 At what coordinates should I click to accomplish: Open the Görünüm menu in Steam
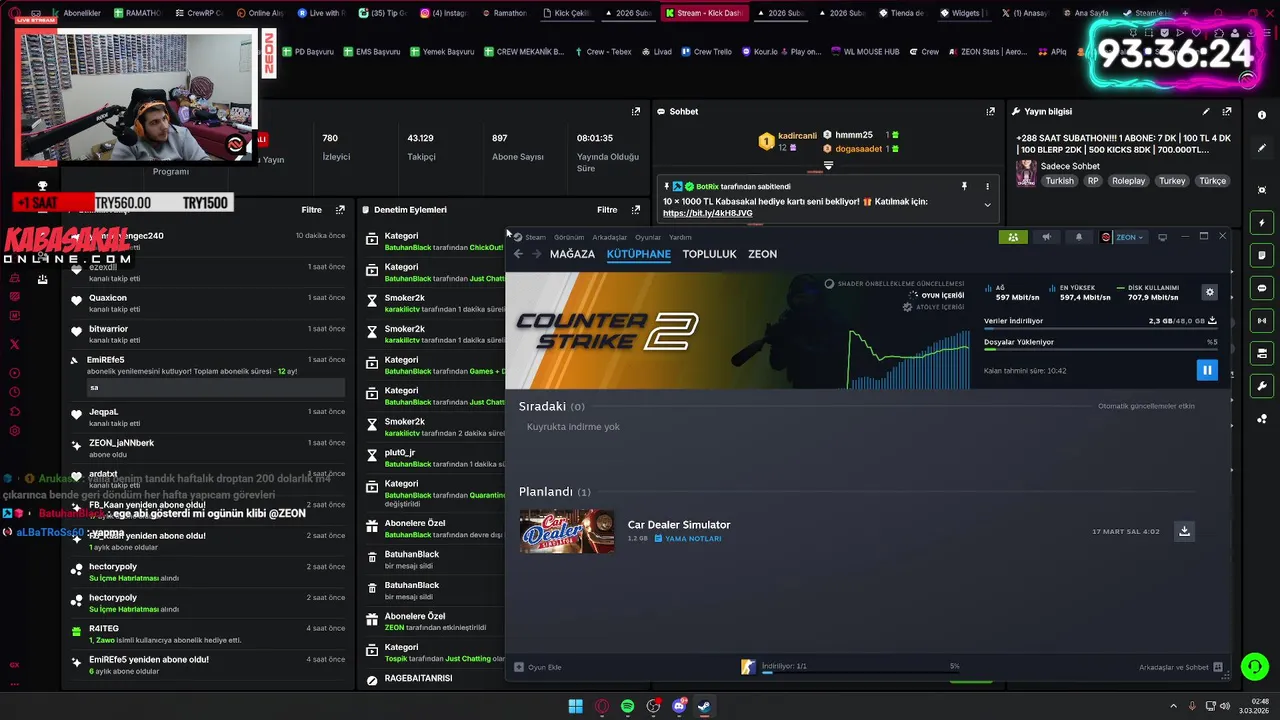click(569, 237)
